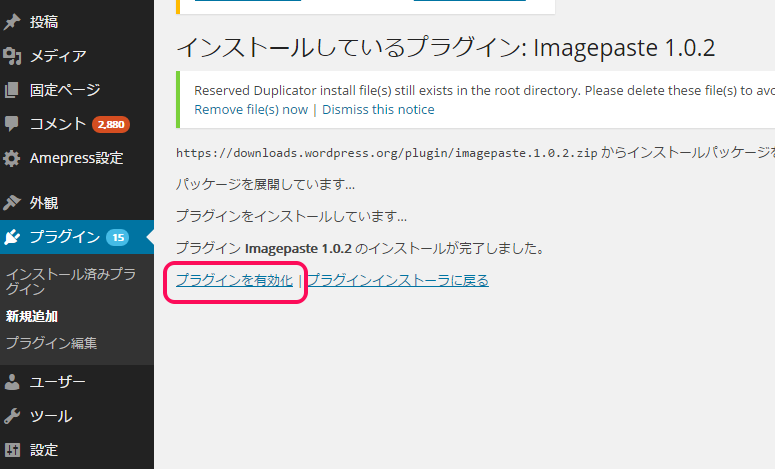775x469 pixels.
Task: Click the media icon beside メディア
Action: [12, 56]
